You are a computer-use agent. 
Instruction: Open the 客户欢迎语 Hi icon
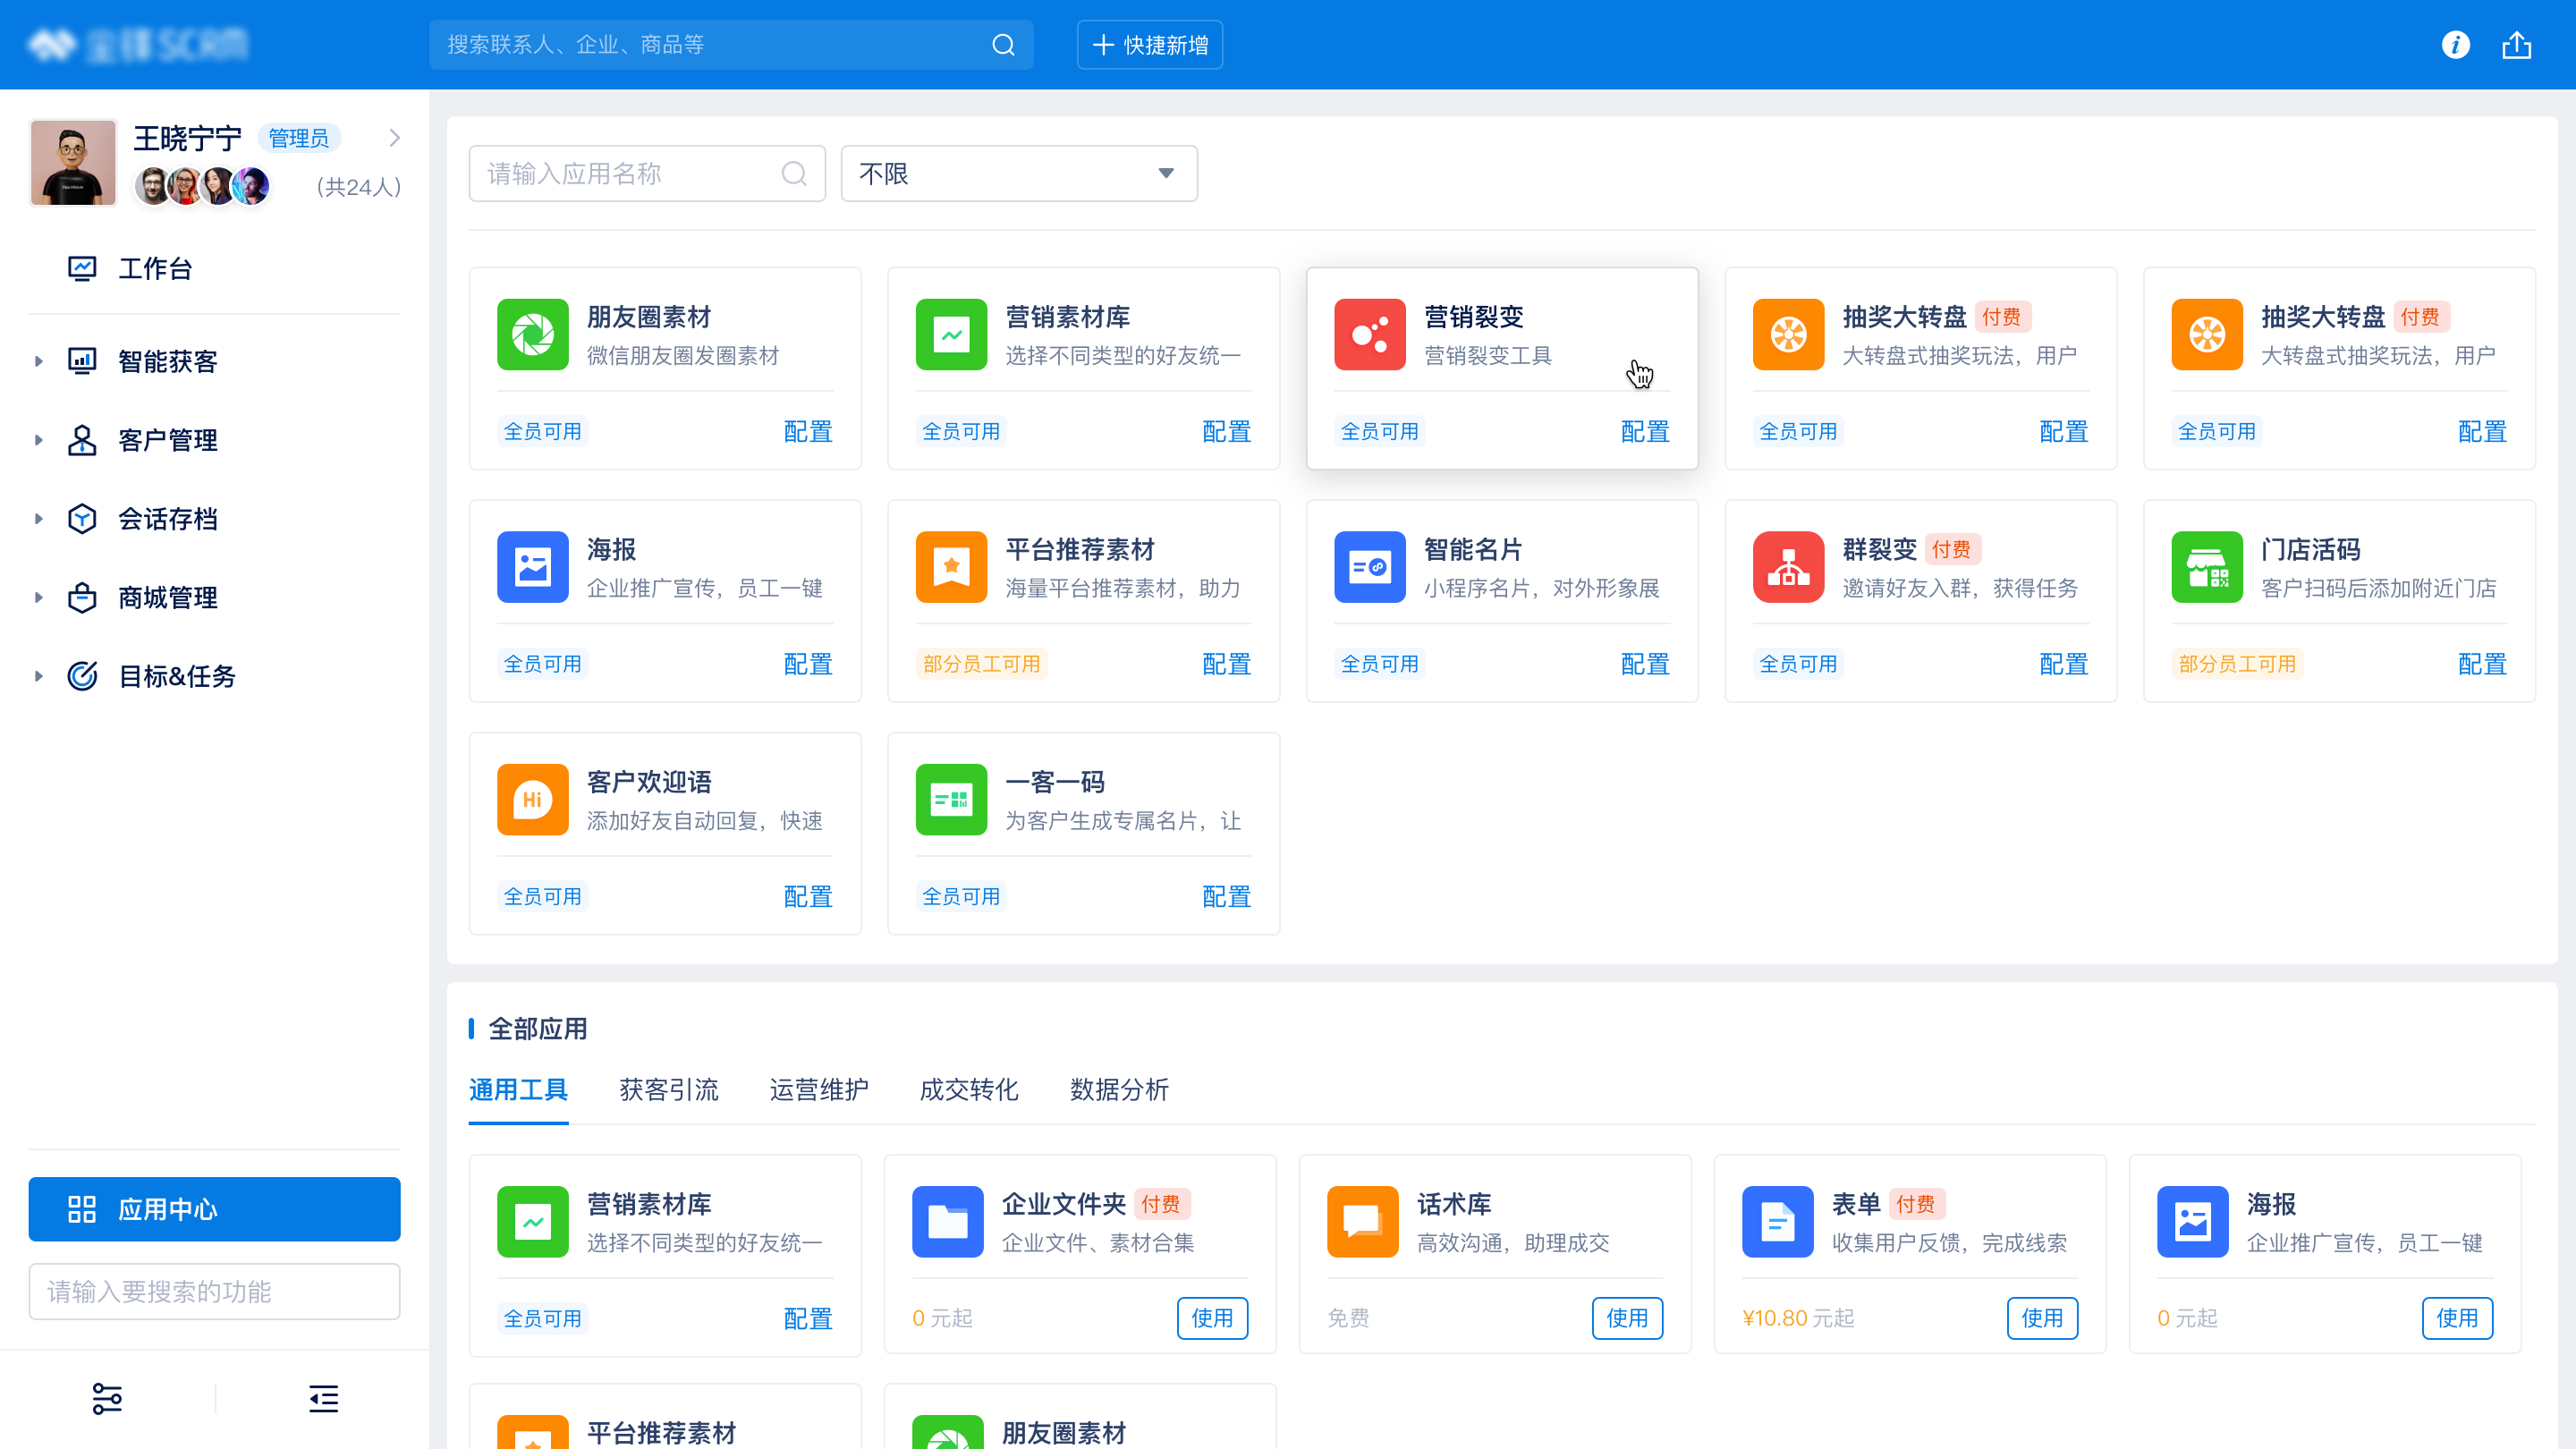532,799
